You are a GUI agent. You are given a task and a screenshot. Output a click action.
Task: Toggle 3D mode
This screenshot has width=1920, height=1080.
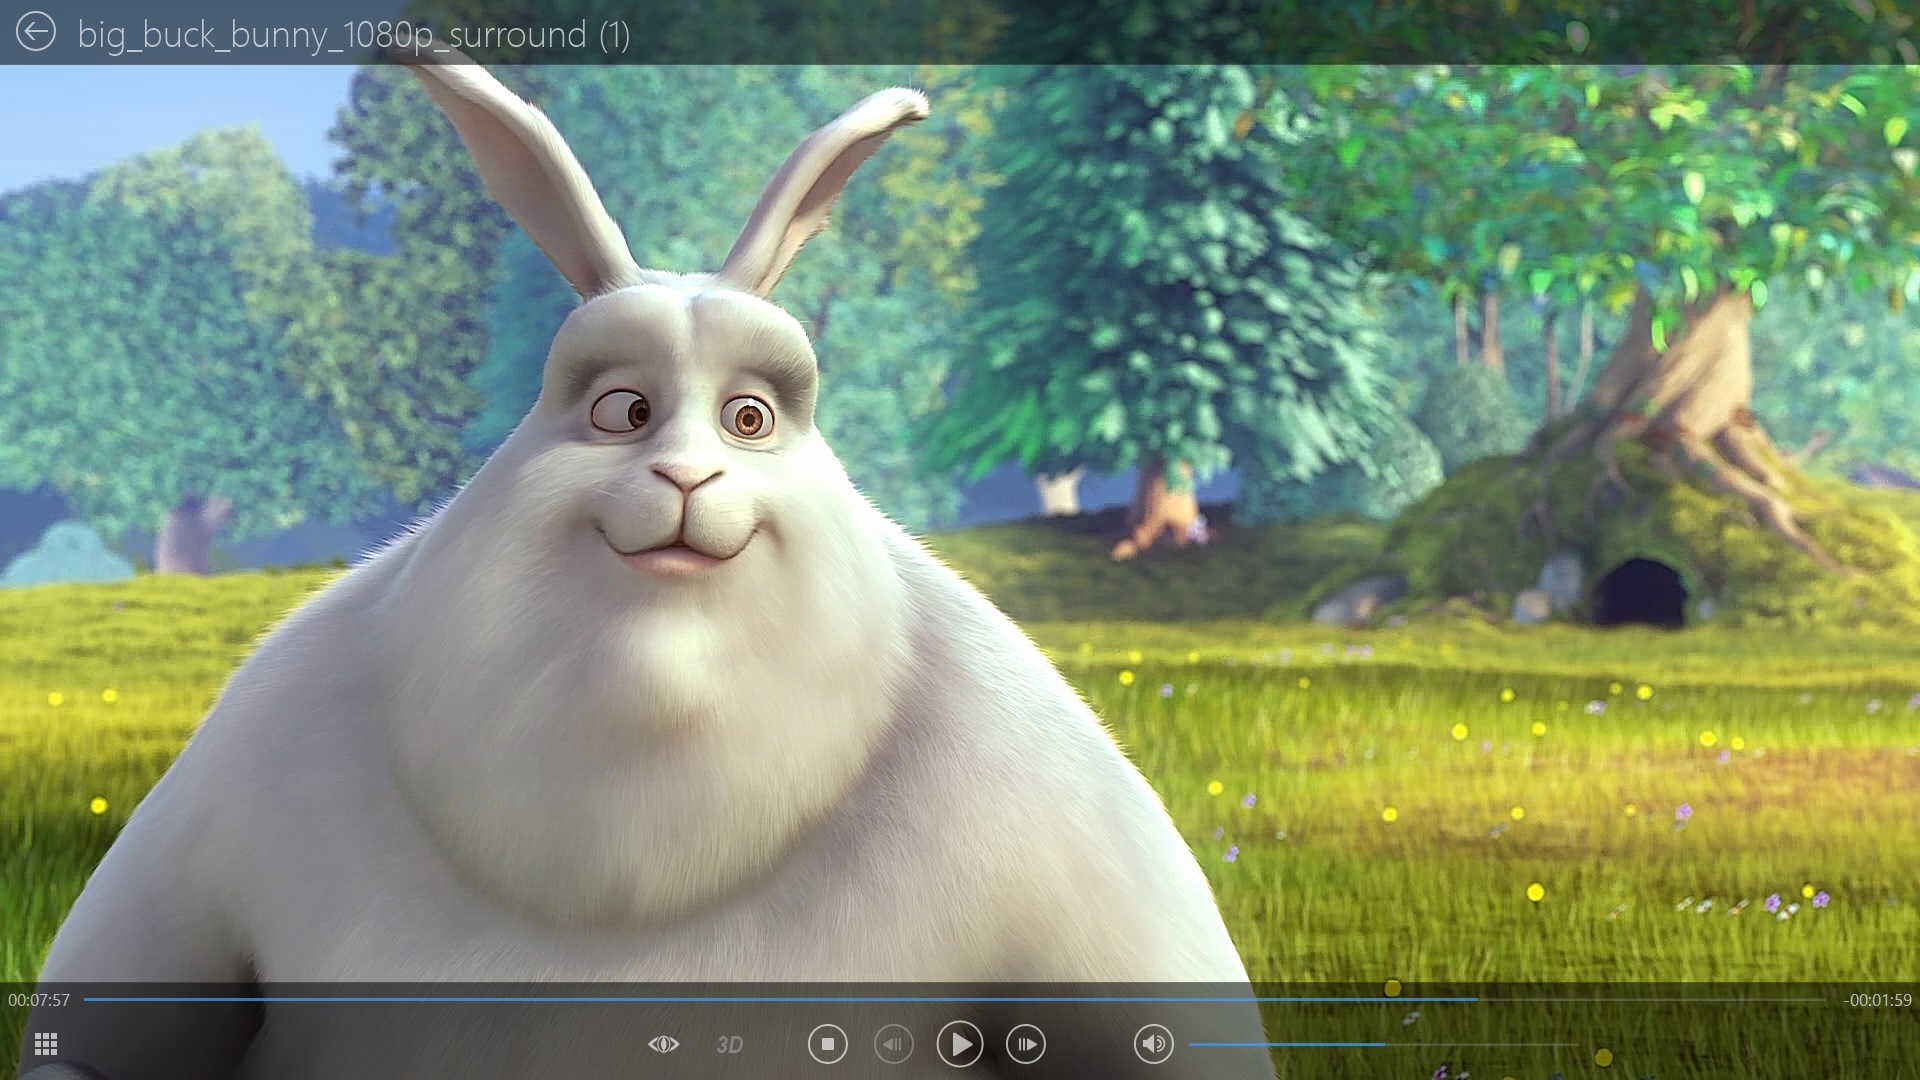click(730, 1045)
